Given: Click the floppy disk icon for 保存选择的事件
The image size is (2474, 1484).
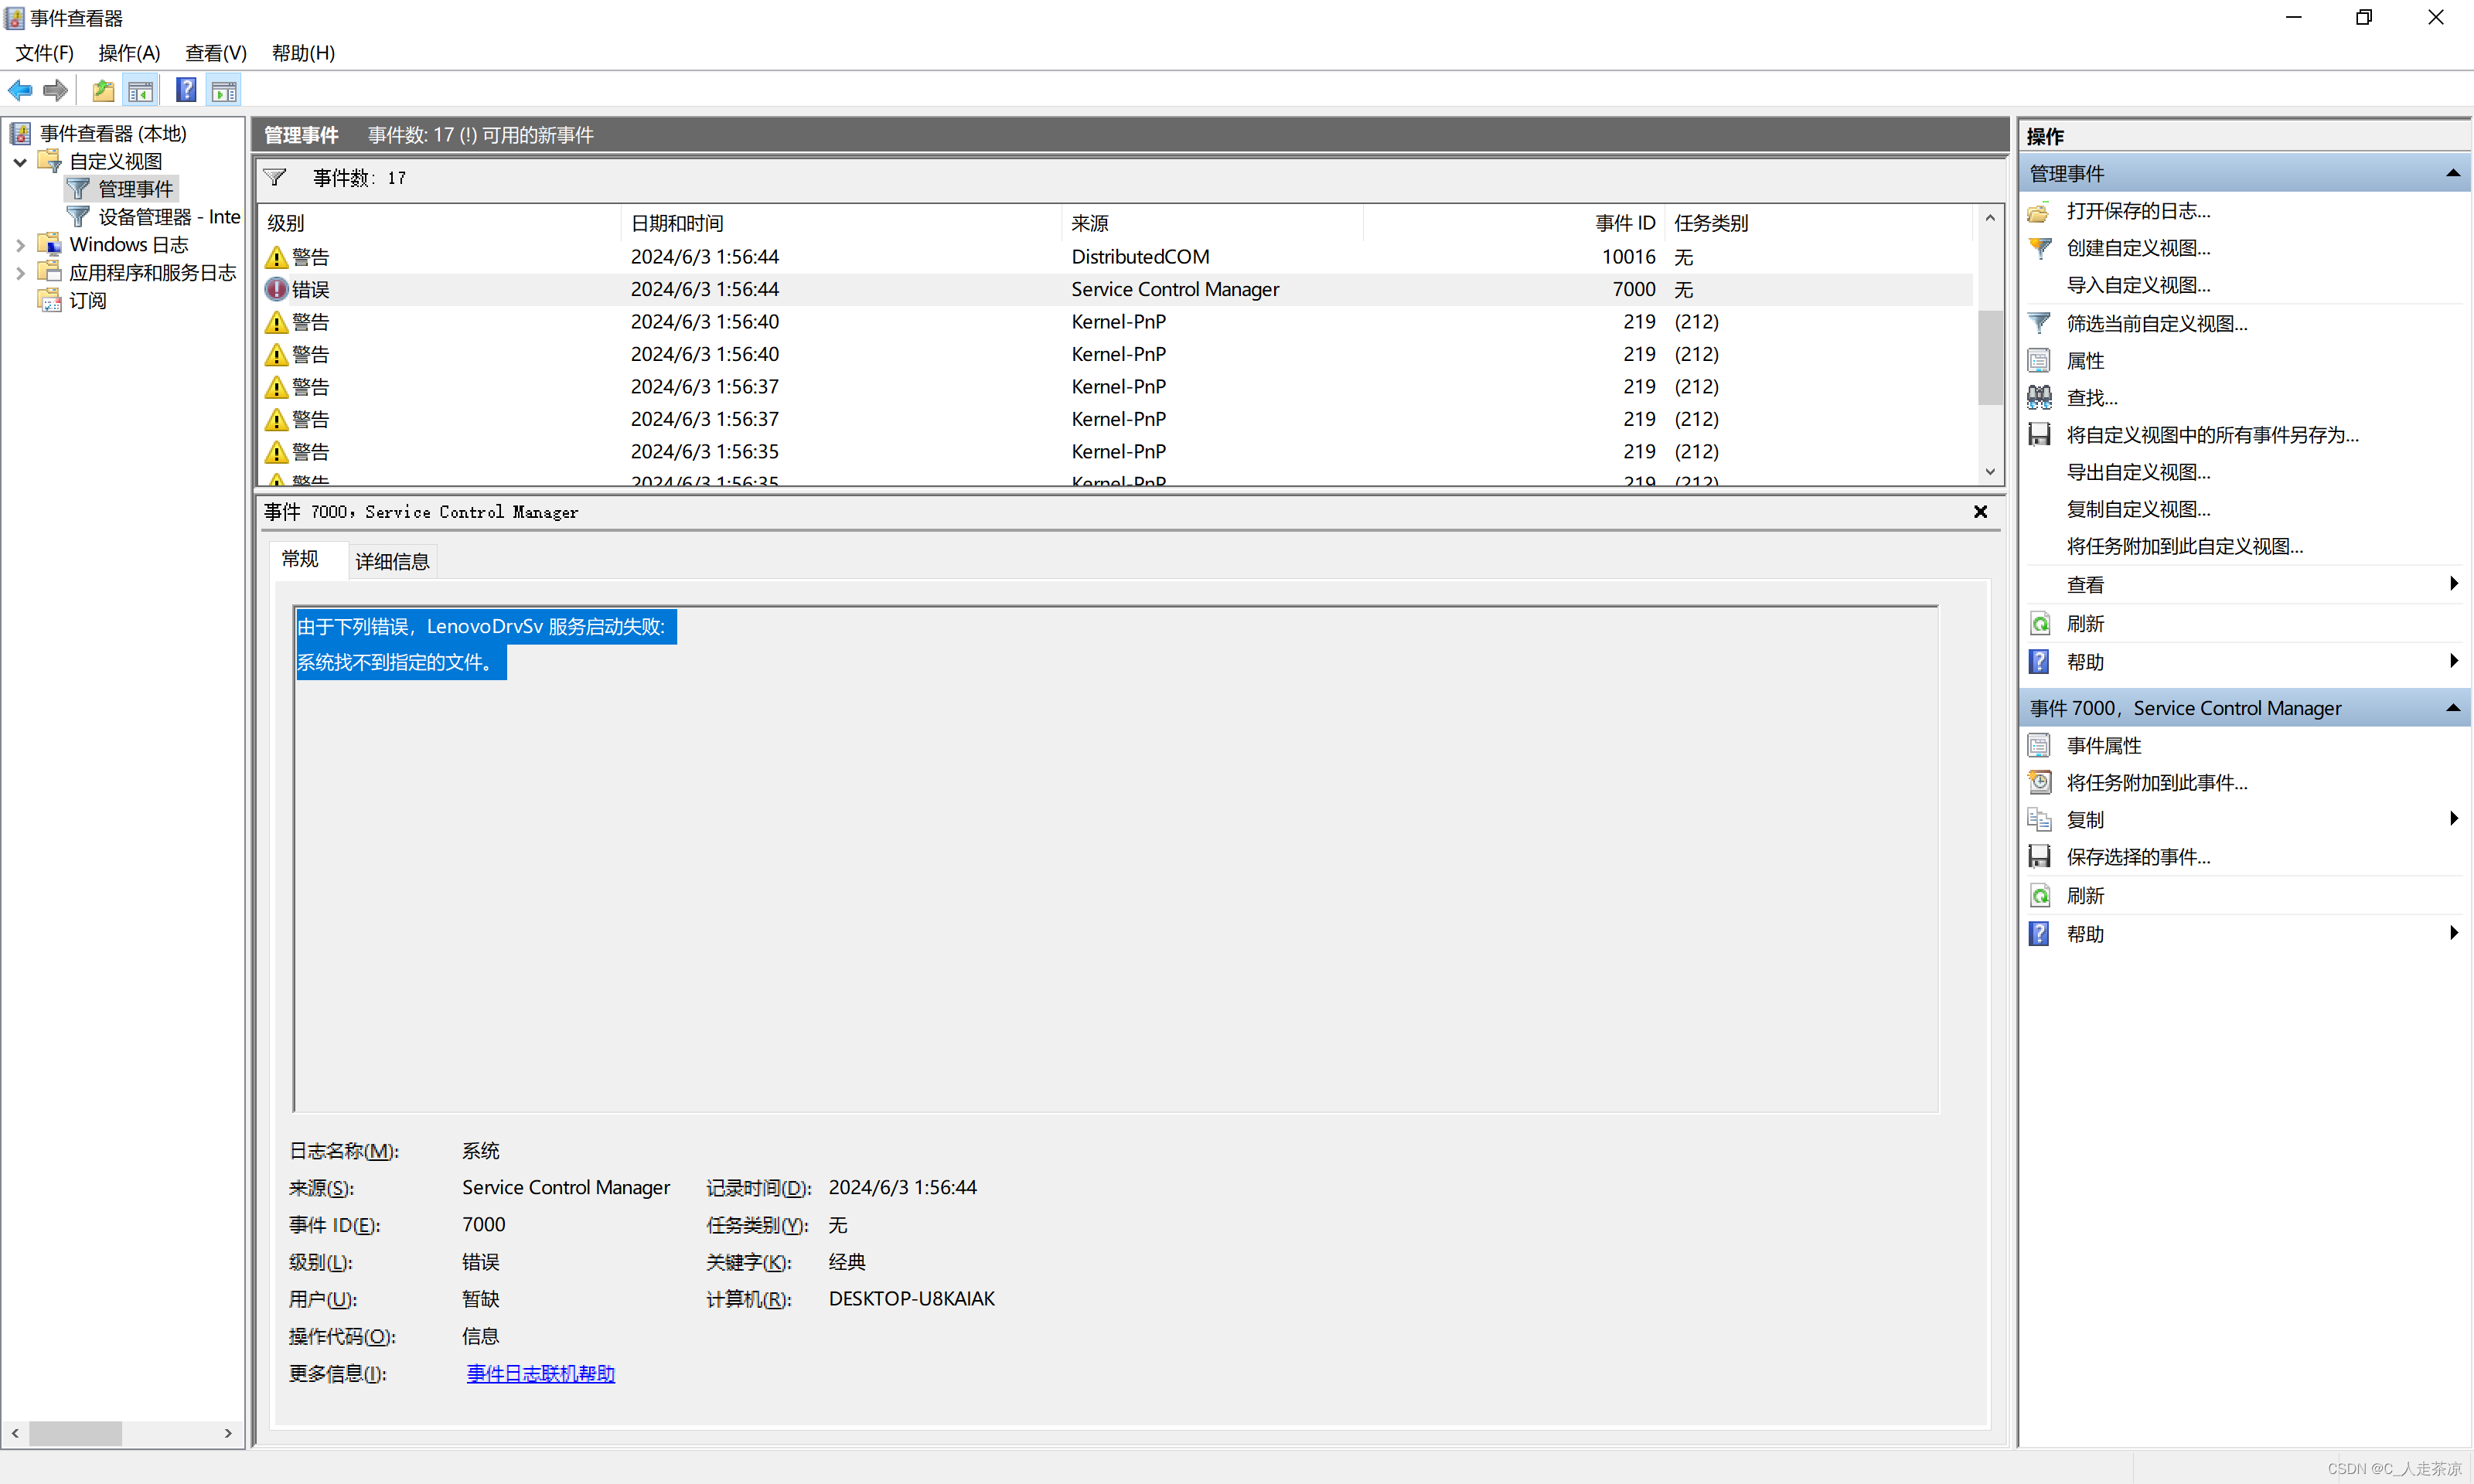Looking at the screenshot, I should (x=2039, y=857).
